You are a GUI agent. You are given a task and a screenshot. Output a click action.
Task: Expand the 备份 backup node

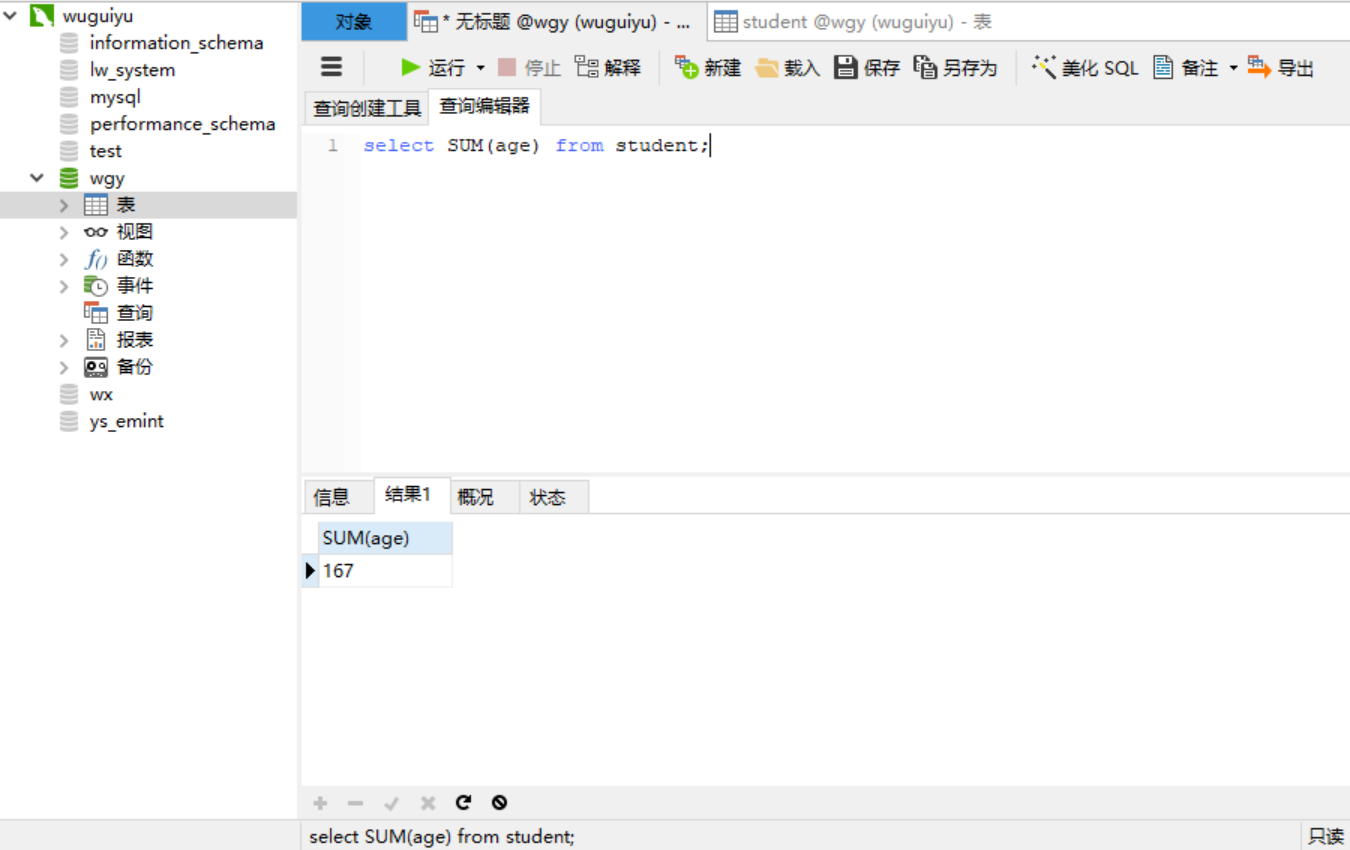coord(64,367)
